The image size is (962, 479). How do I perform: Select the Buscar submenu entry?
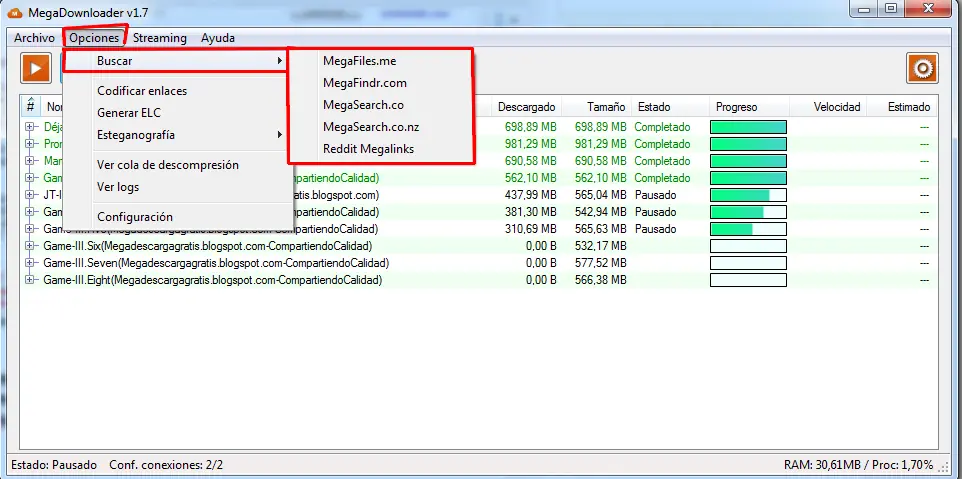click(176, 61)
